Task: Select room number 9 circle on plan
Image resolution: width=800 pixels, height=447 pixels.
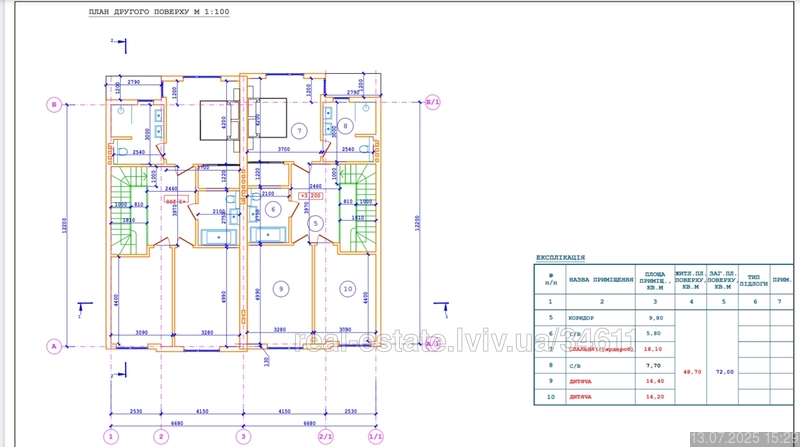Action: click(282, 288)
